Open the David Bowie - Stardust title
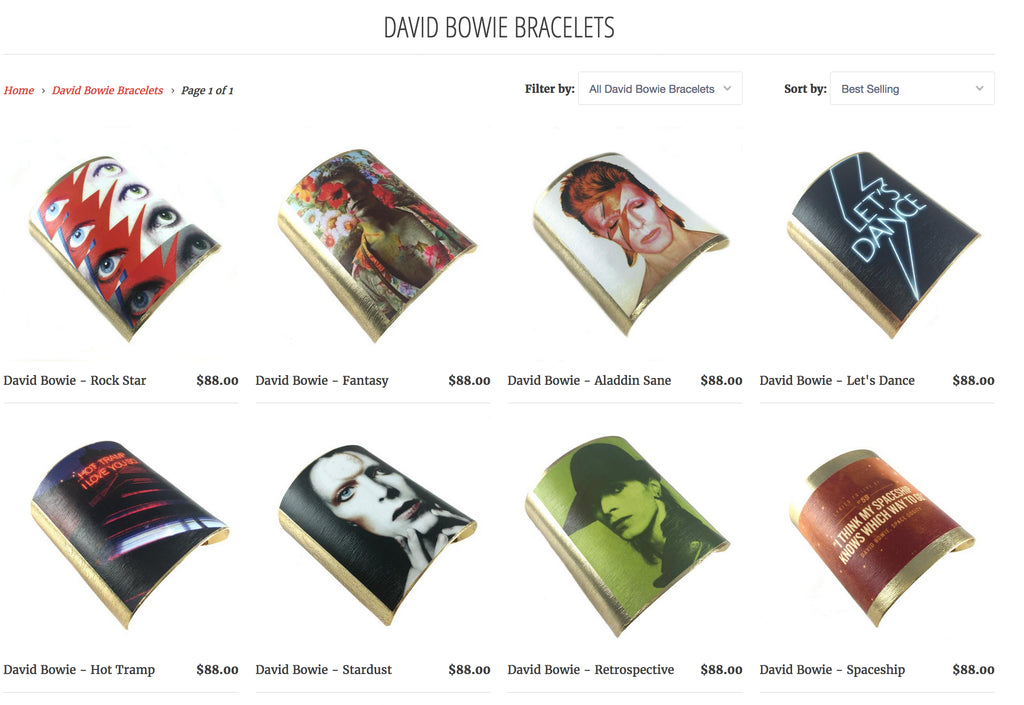 click(324, 670)
